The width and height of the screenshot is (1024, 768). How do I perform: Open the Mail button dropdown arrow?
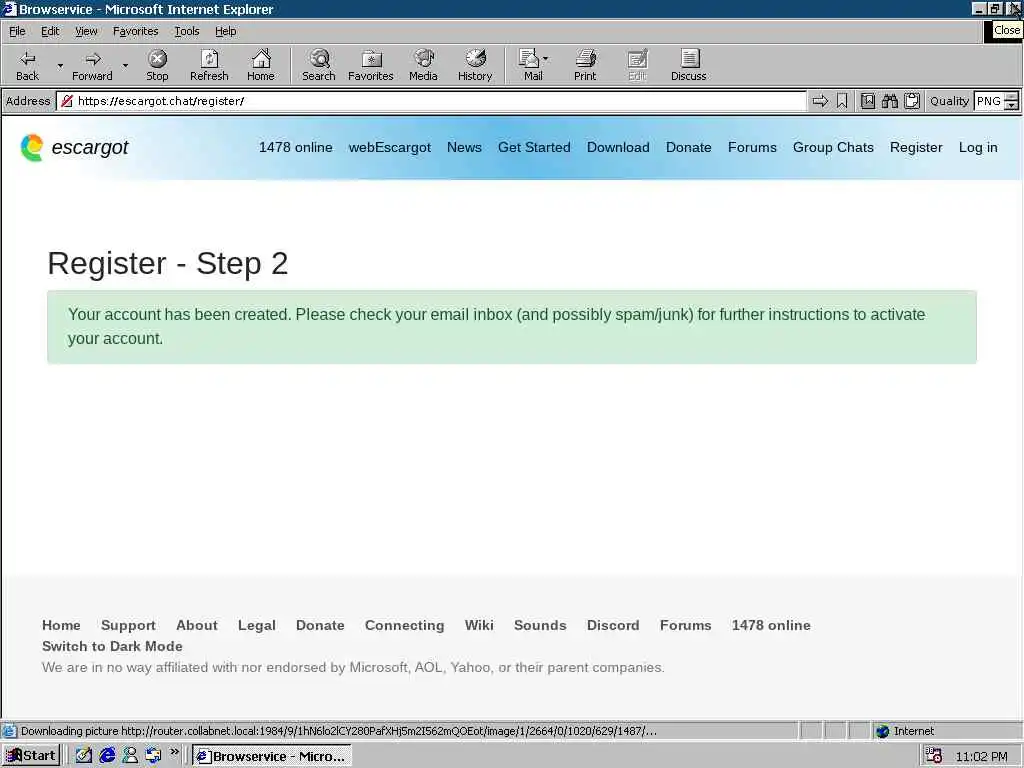click(x=546, y=59)
